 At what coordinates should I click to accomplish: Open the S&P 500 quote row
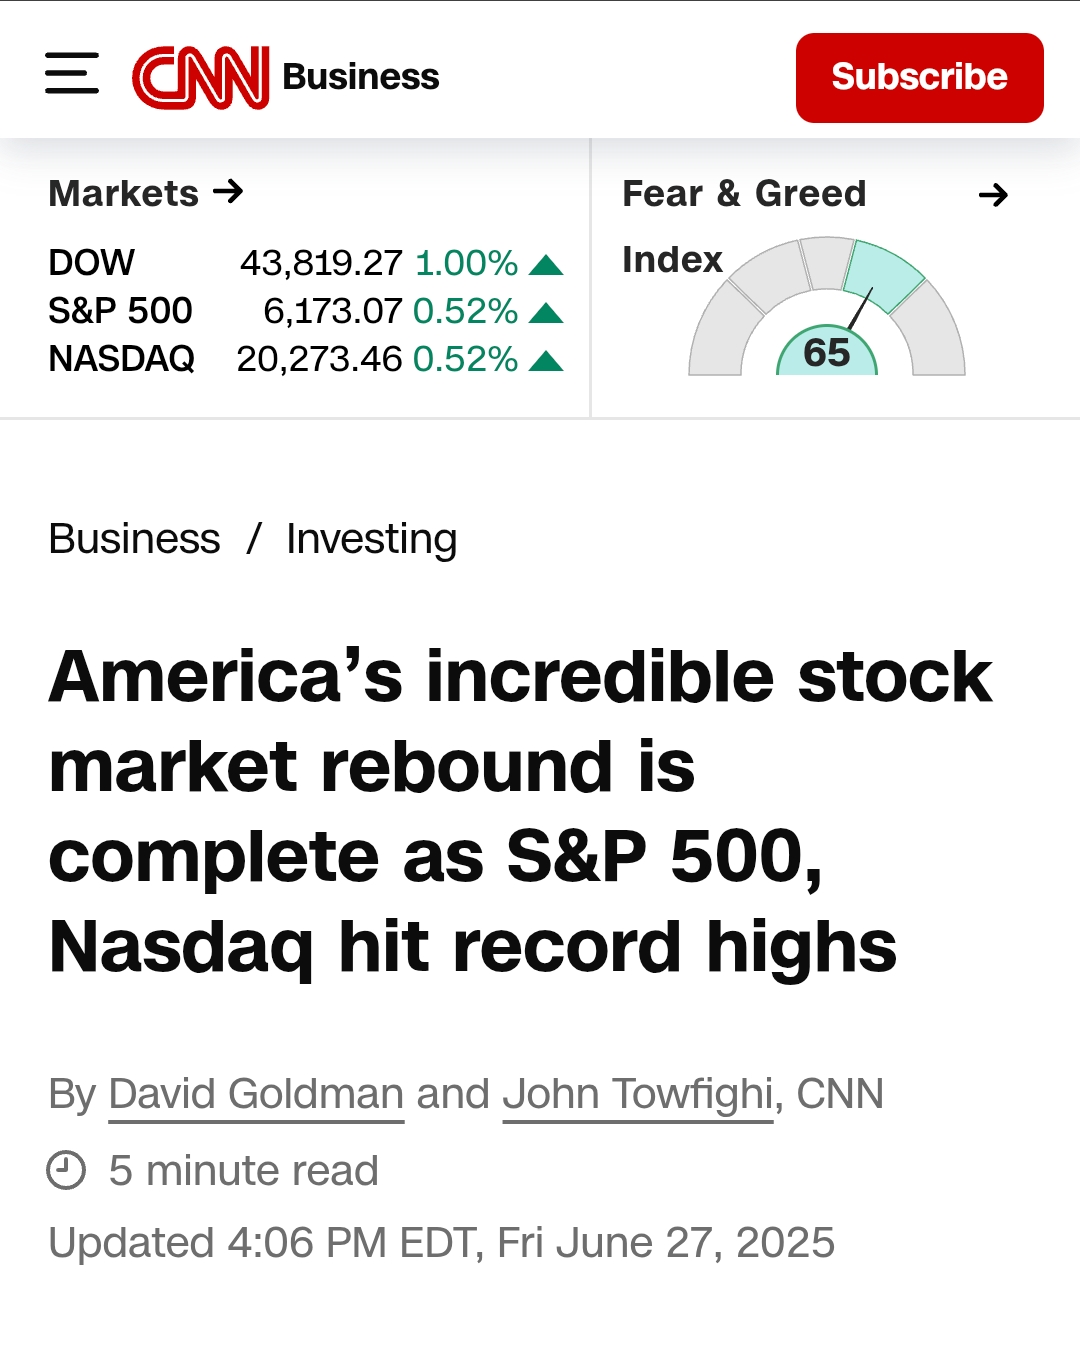[x=306, y=311]
